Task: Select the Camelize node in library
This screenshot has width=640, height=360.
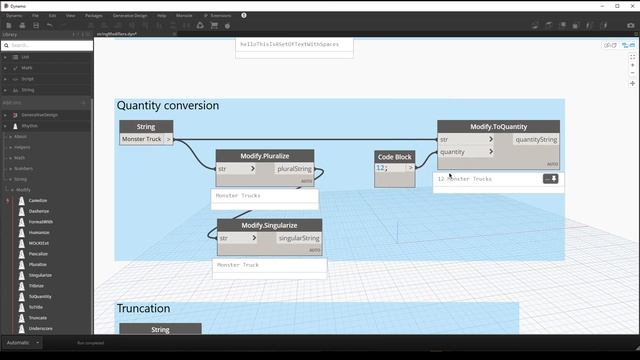Action: (x=38, y=200)
